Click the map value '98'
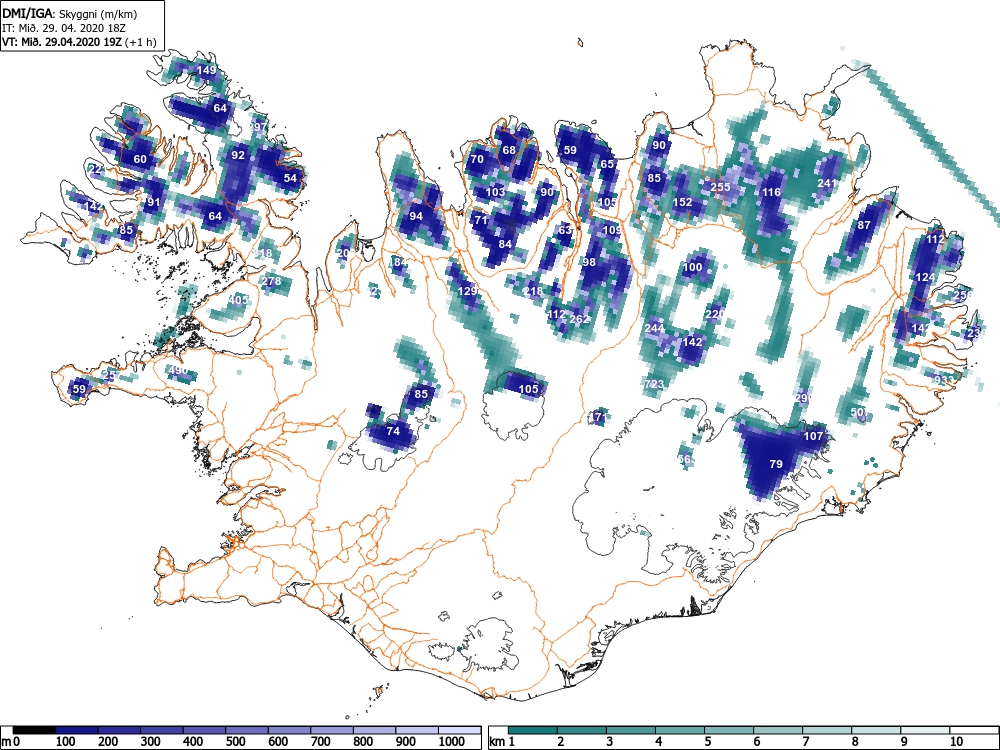 click(589, 262)
